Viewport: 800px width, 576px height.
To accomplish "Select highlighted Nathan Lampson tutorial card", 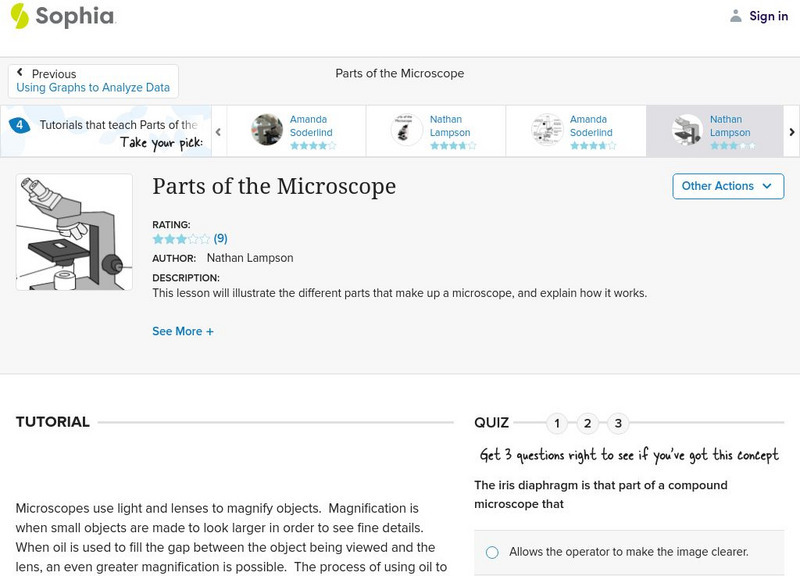I will click(714, 131).
